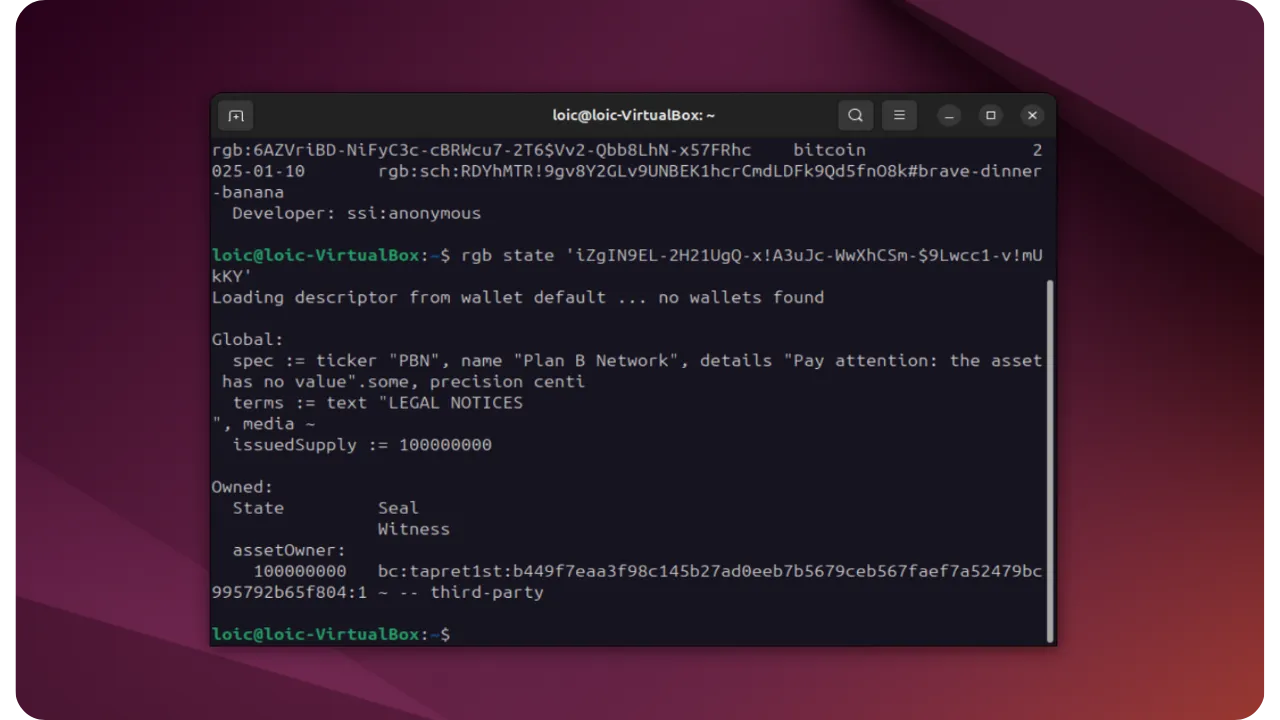Viewport: 1280px width, 720px height.
Task: Click the search icon in the header bar
Action: [855, 115]
